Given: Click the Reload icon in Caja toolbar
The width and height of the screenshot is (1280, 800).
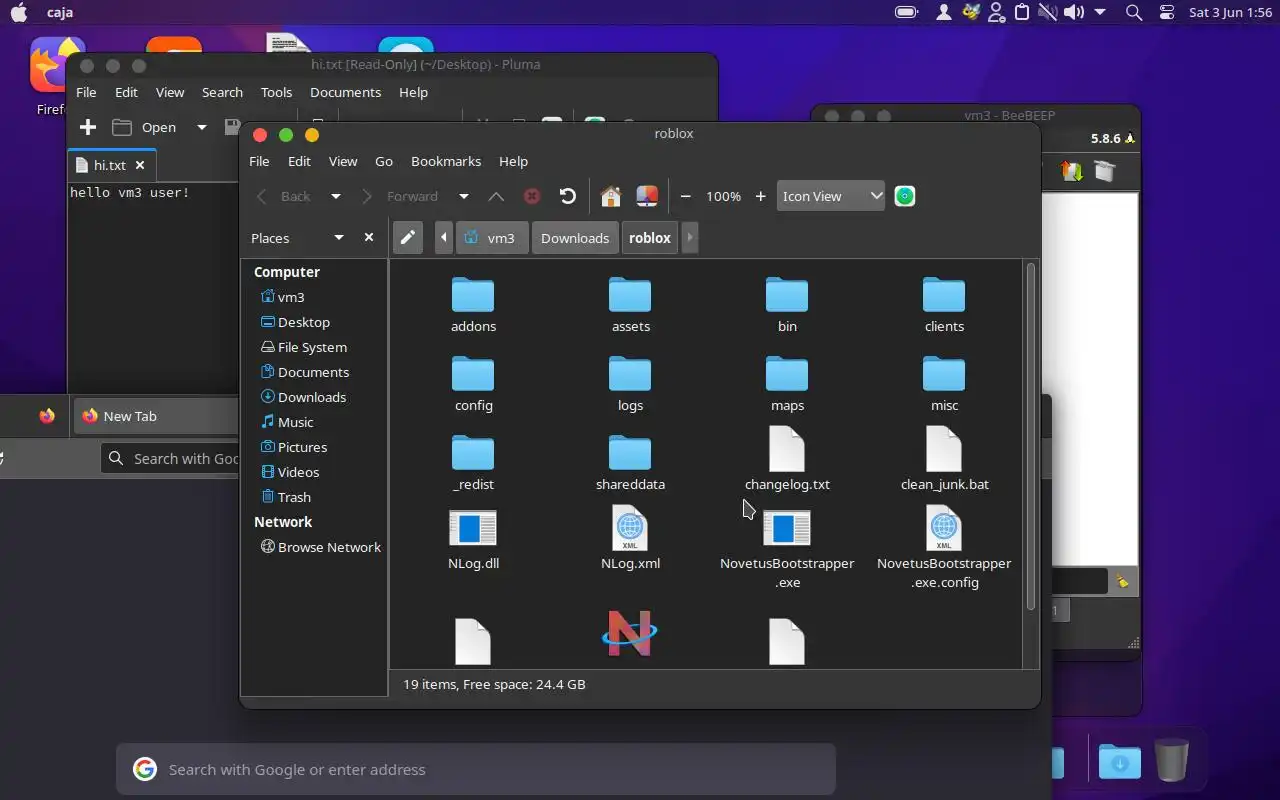Looking at the screenshot, I should (568, 196).
